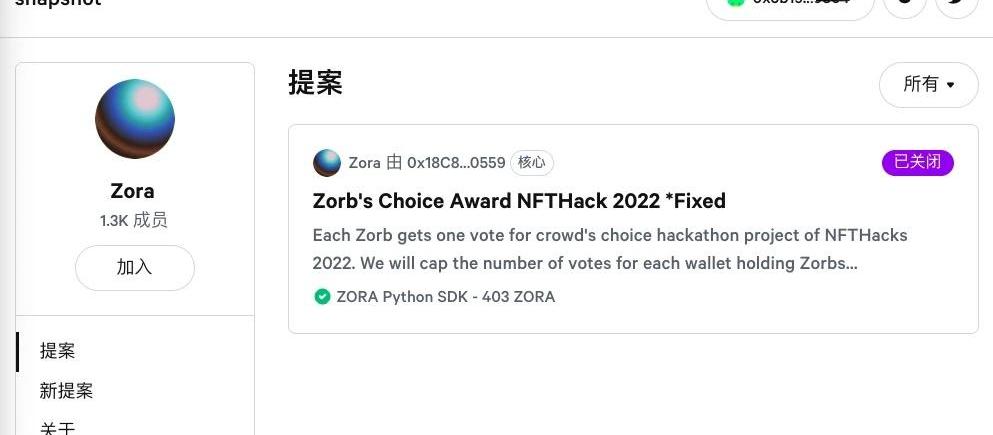Click the 核心 core badge
Viewport: 993px width, 435px height.
pos(531,163)
